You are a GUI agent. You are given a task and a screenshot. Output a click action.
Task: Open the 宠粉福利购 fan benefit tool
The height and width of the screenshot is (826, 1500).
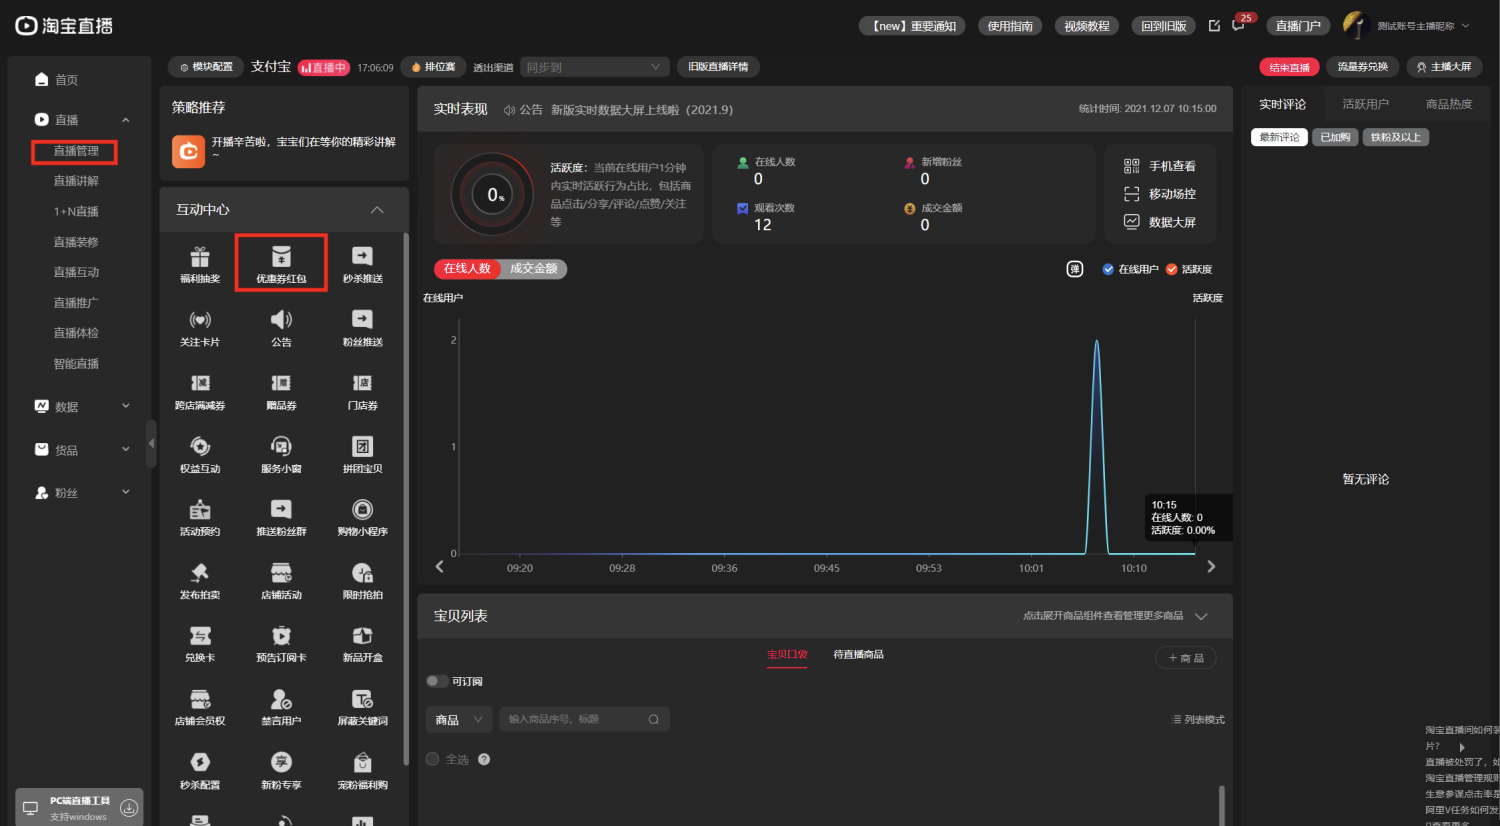[x=362, y=771]
